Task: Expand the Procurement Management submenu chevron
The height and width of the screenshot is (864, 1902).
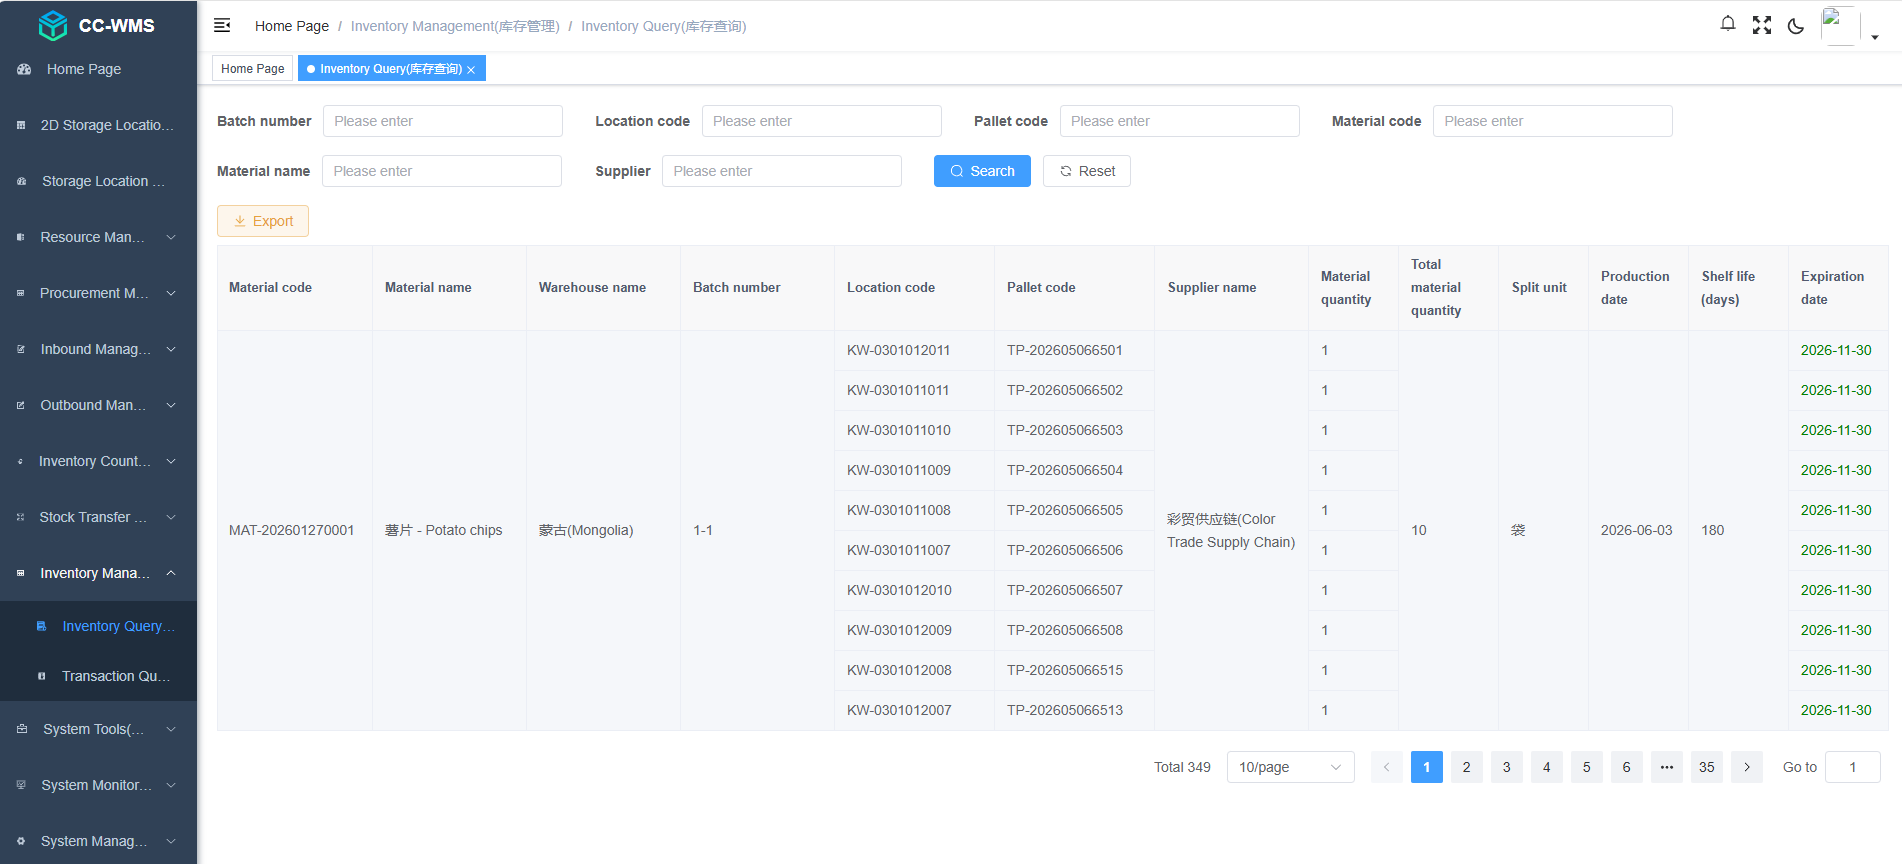Action: pyautogui.click(x=171, y=293)
